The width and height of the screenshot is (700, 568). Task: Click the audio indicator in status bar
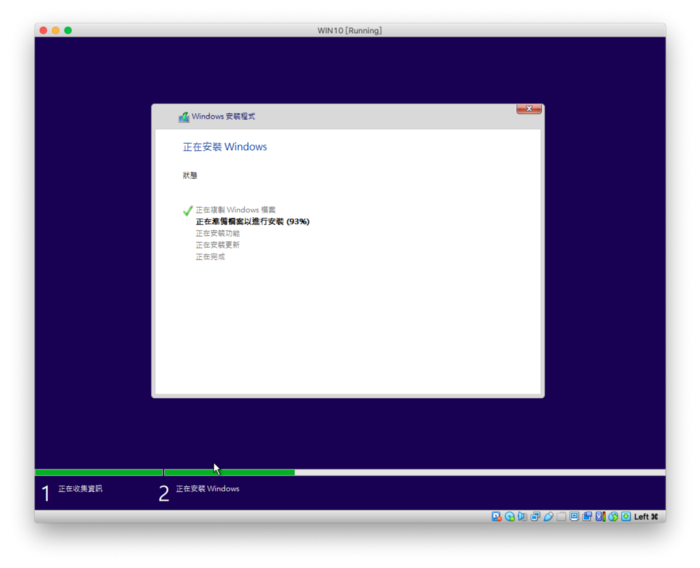(x=522, y=516)
